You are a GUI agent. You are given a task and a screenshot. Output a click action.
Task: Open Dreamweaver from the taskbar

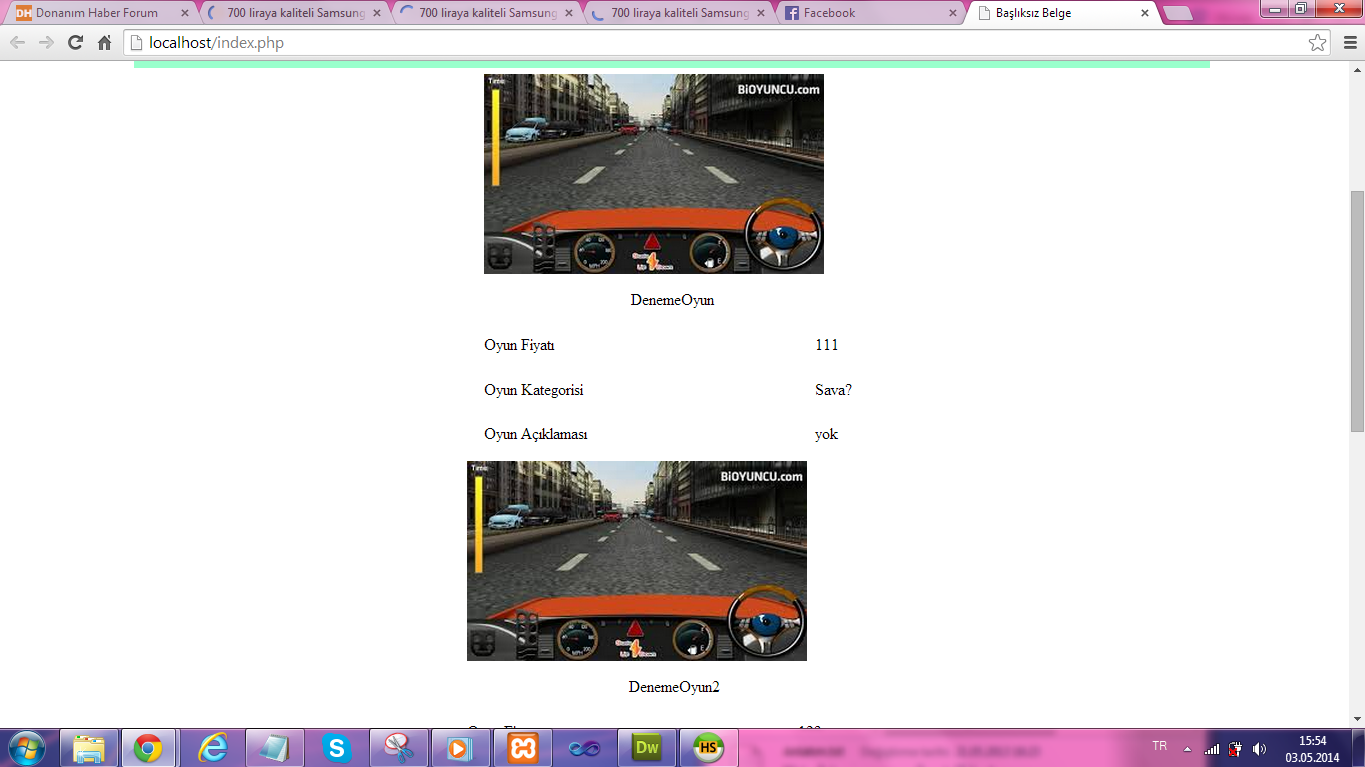pos(647,748)
